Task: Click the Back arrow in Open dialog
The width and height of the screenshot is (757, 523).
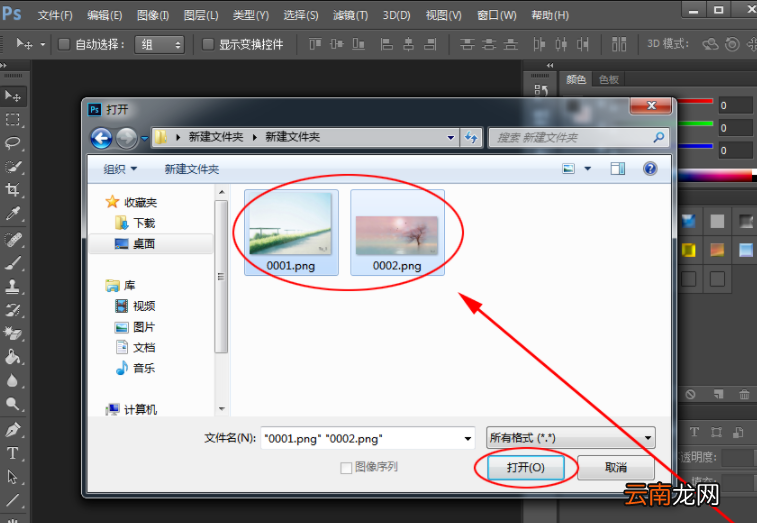Action: tap(101, 139)
